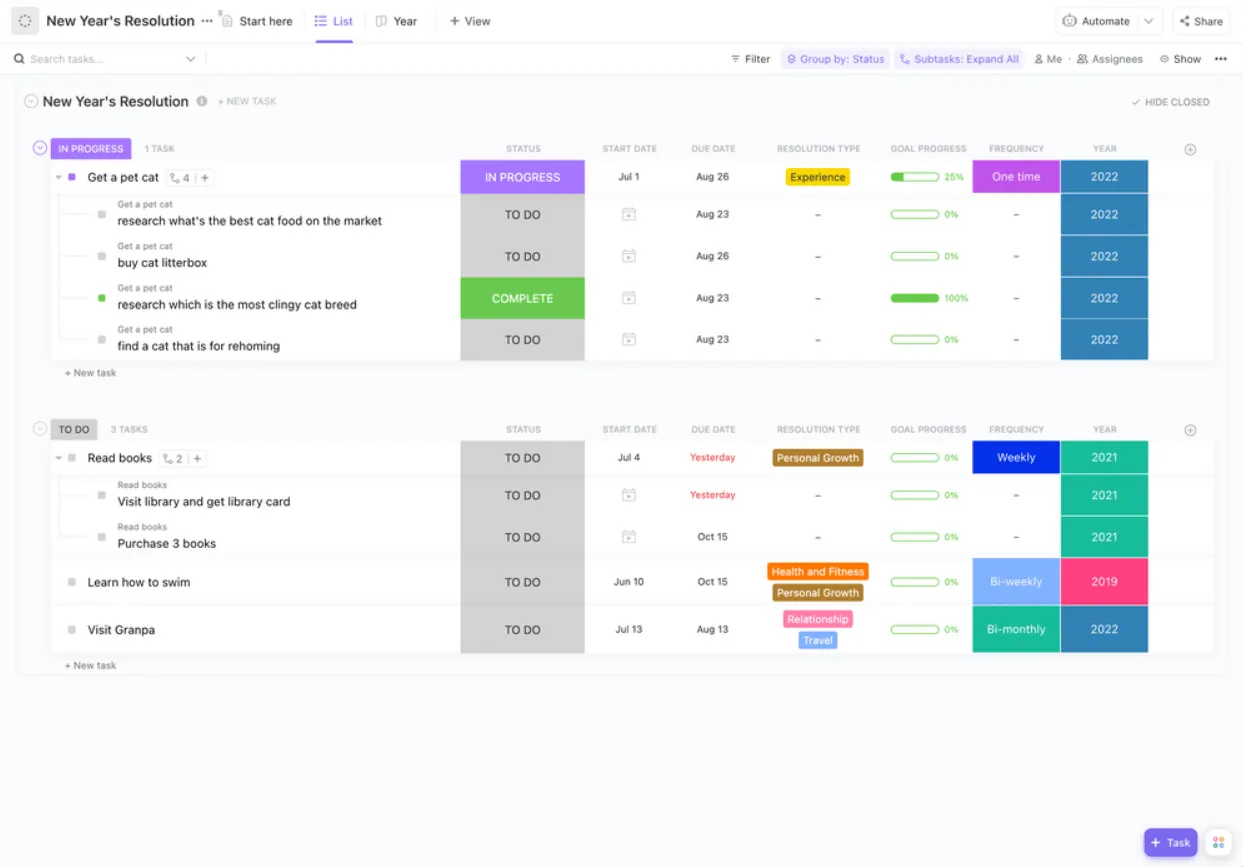Image resolution: width=1243 pixels, height=867 pixels.
Task: Click the Weekly frequency cell
Action: pos(1016,457)
